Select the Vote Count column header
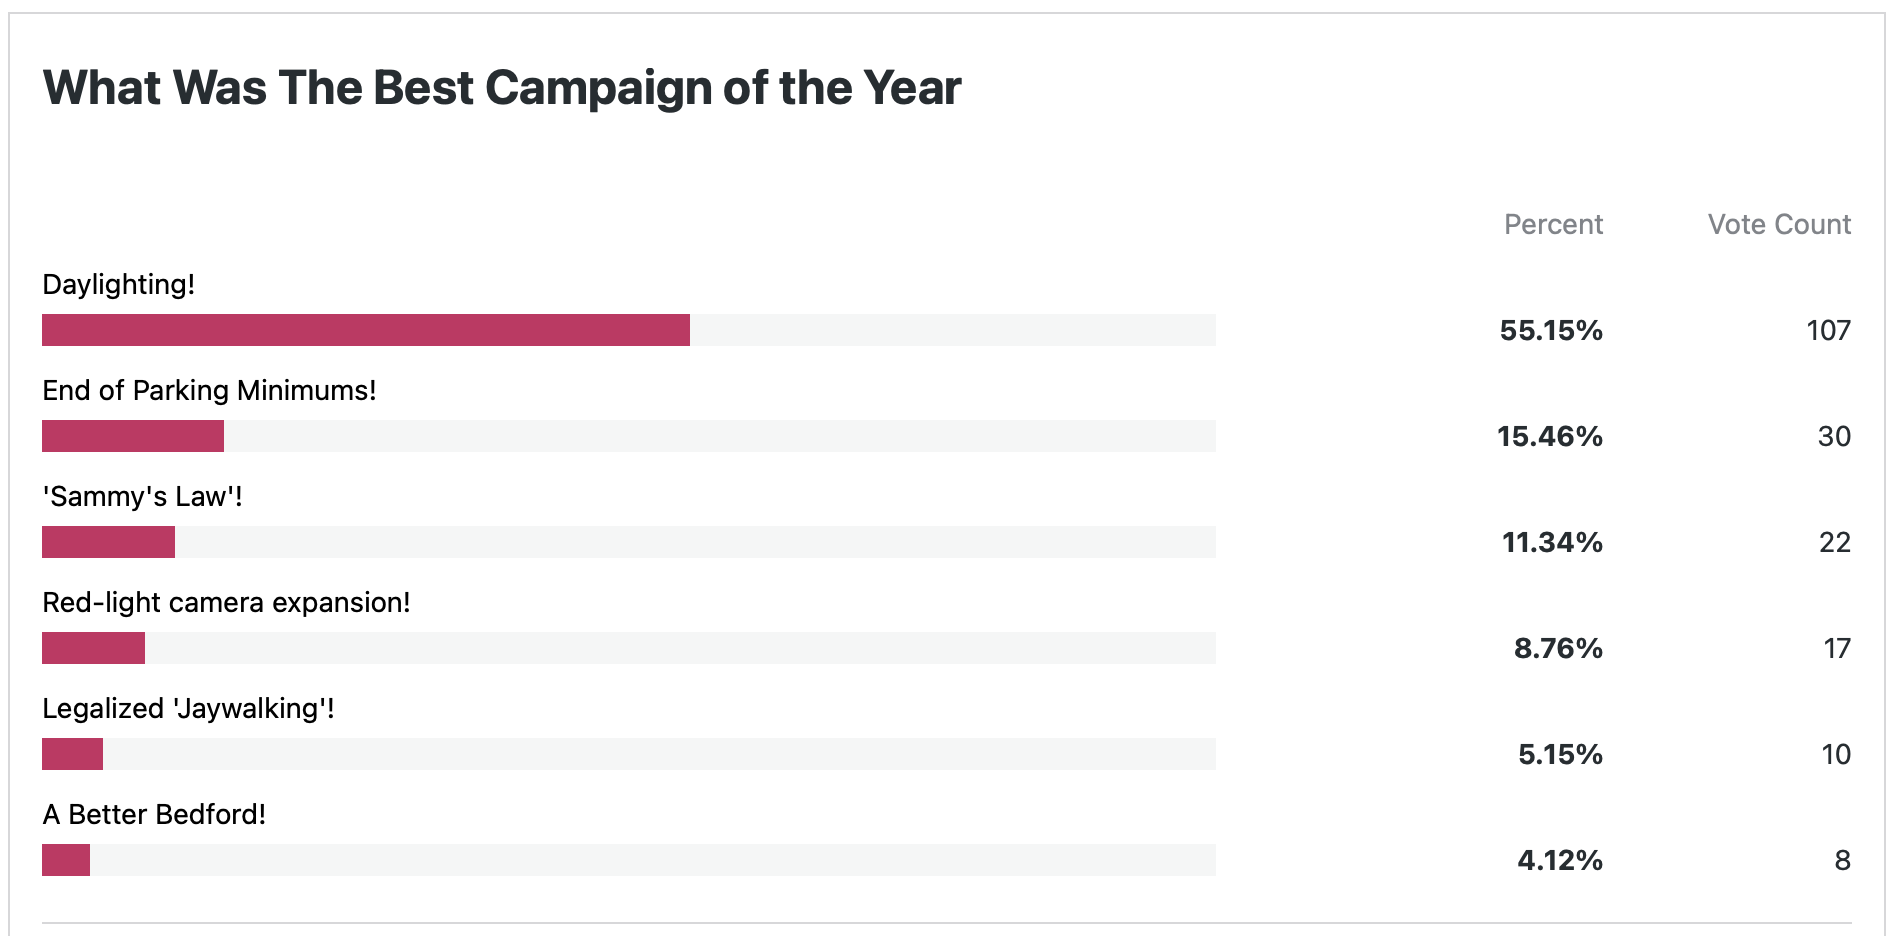The image size is (1898, 936). (x=1779, y=224)
